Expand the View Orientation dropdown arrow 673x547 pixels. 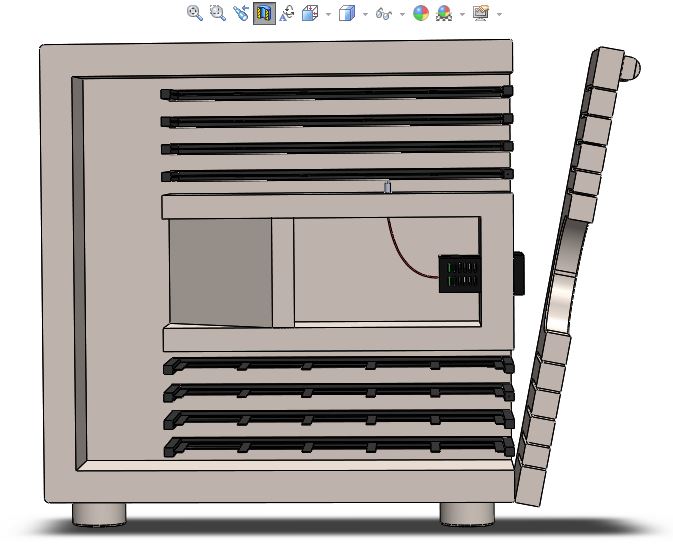click(328, 14)
